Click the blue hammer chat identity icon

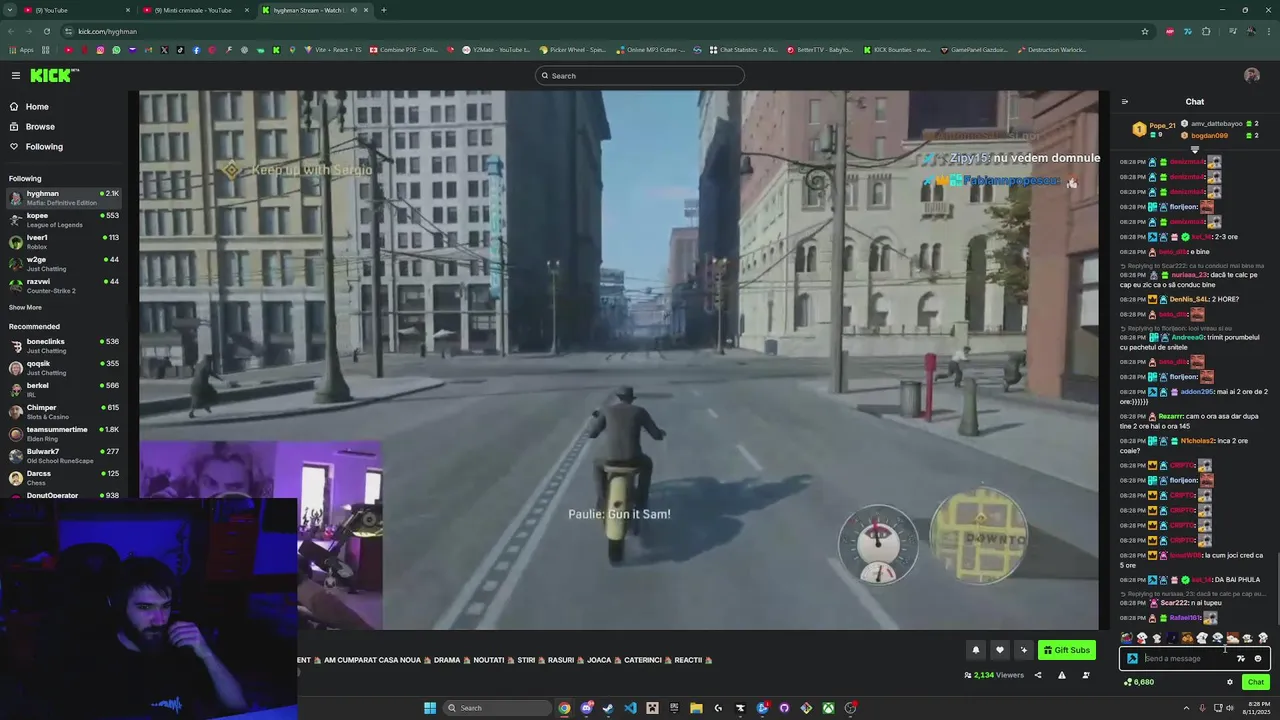click(x=1132, y=659)
